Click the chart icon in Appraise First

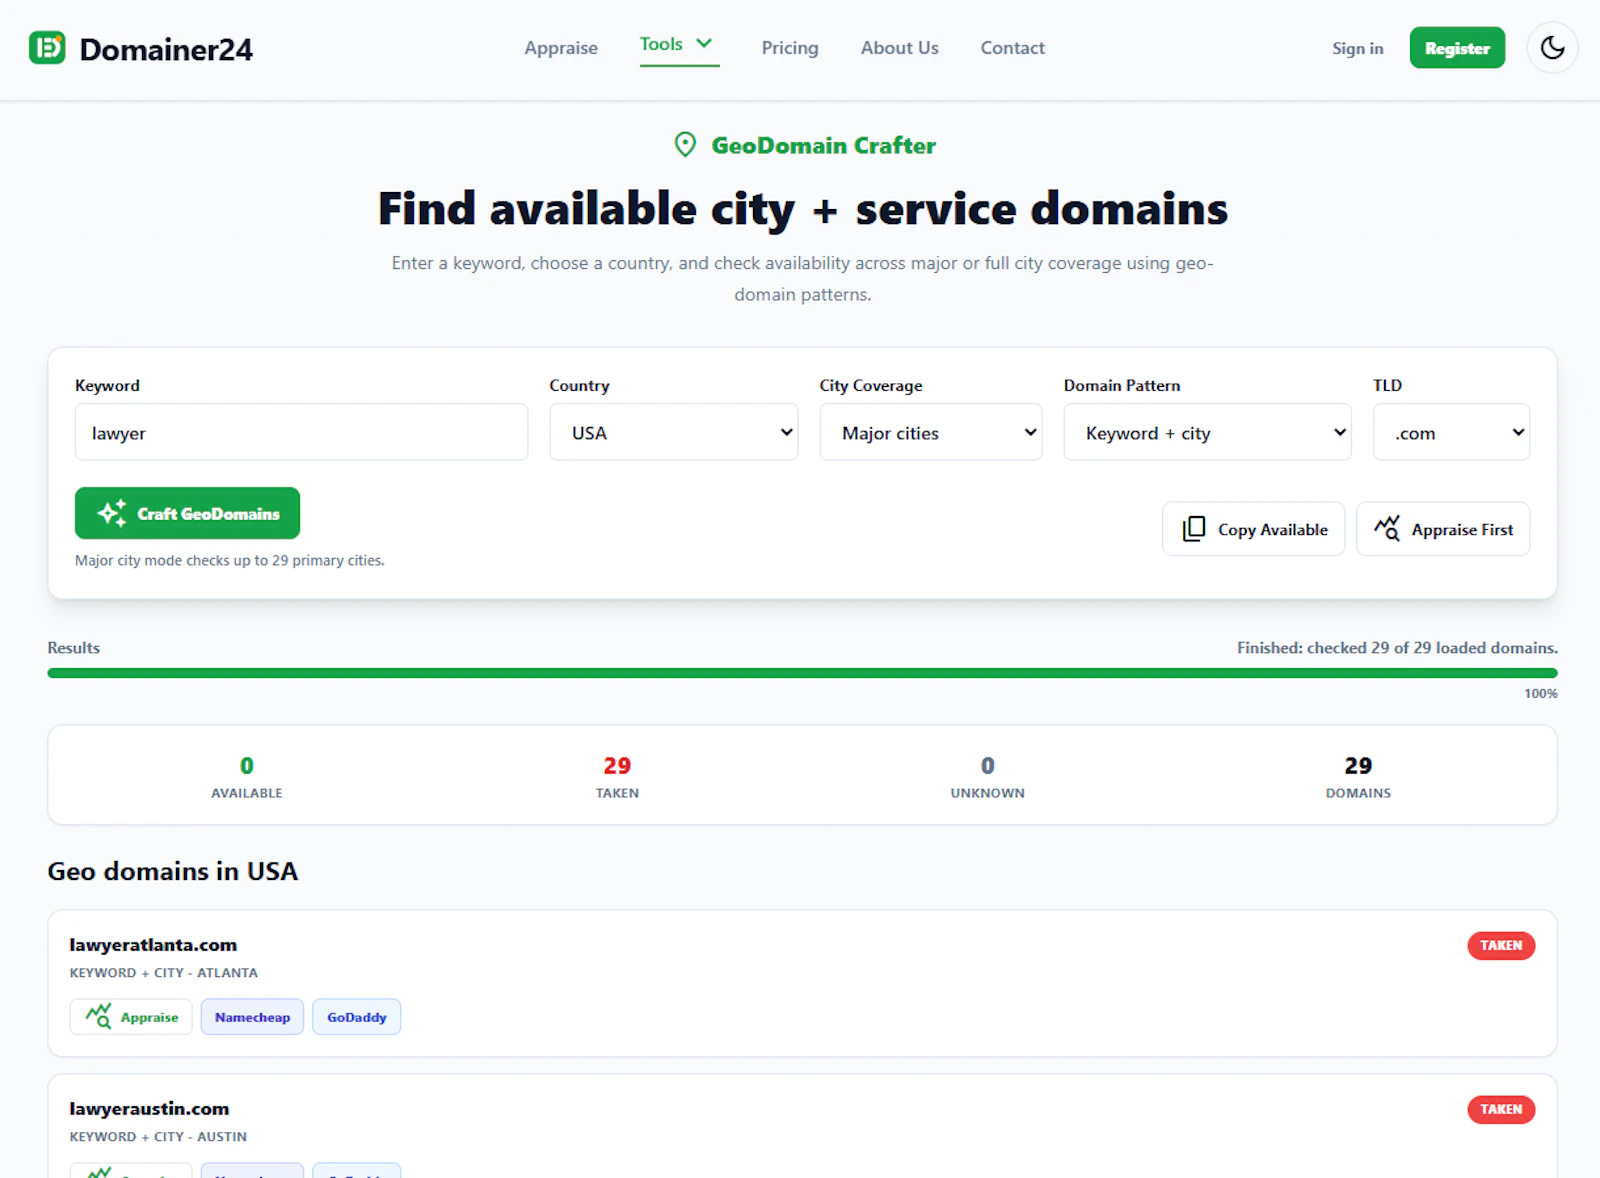[x=1386, y=528]
